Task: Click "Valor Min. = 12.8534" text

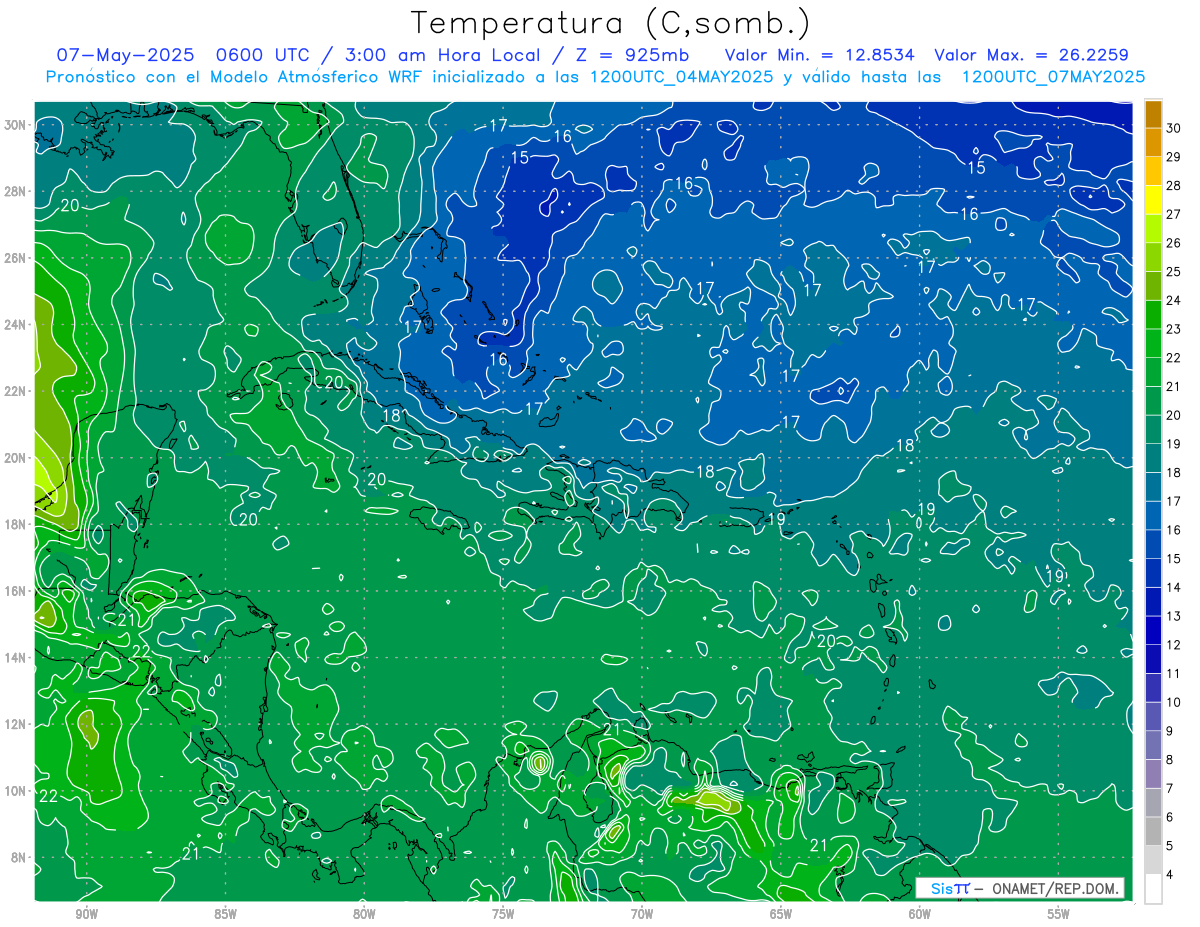Action: (819, 55)
